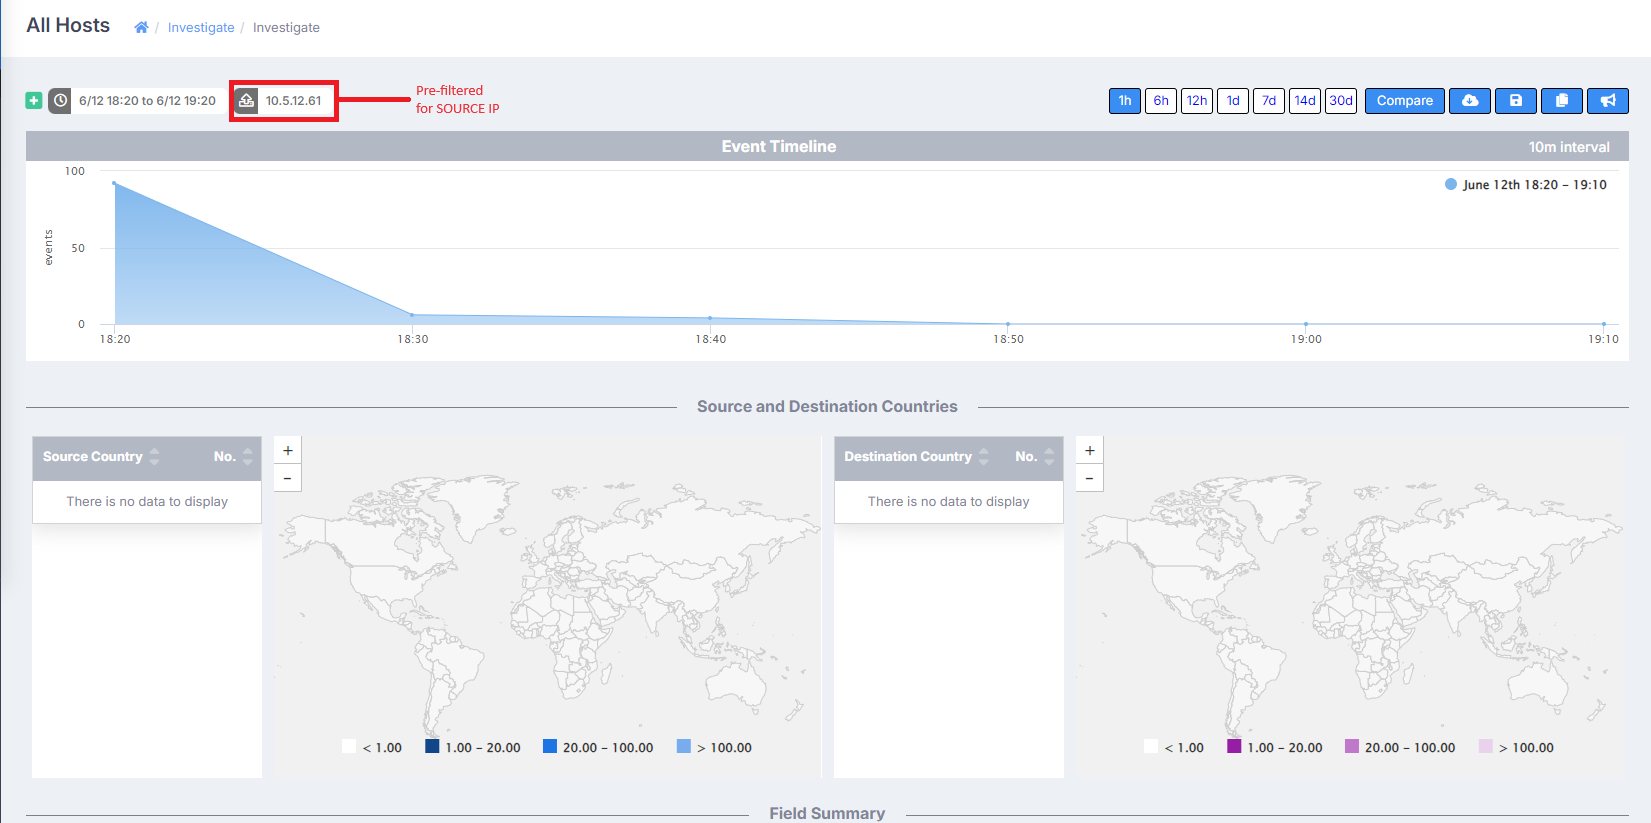Select the 1d time range
This screenshot has height=823, width=1651.
click(x=1233, y=100)
